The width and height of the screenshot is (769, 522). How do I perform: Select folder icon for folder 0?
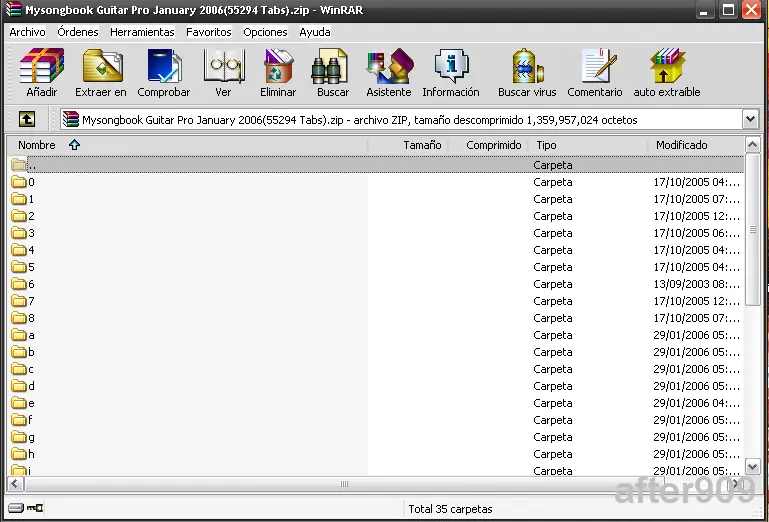point(19,182)
